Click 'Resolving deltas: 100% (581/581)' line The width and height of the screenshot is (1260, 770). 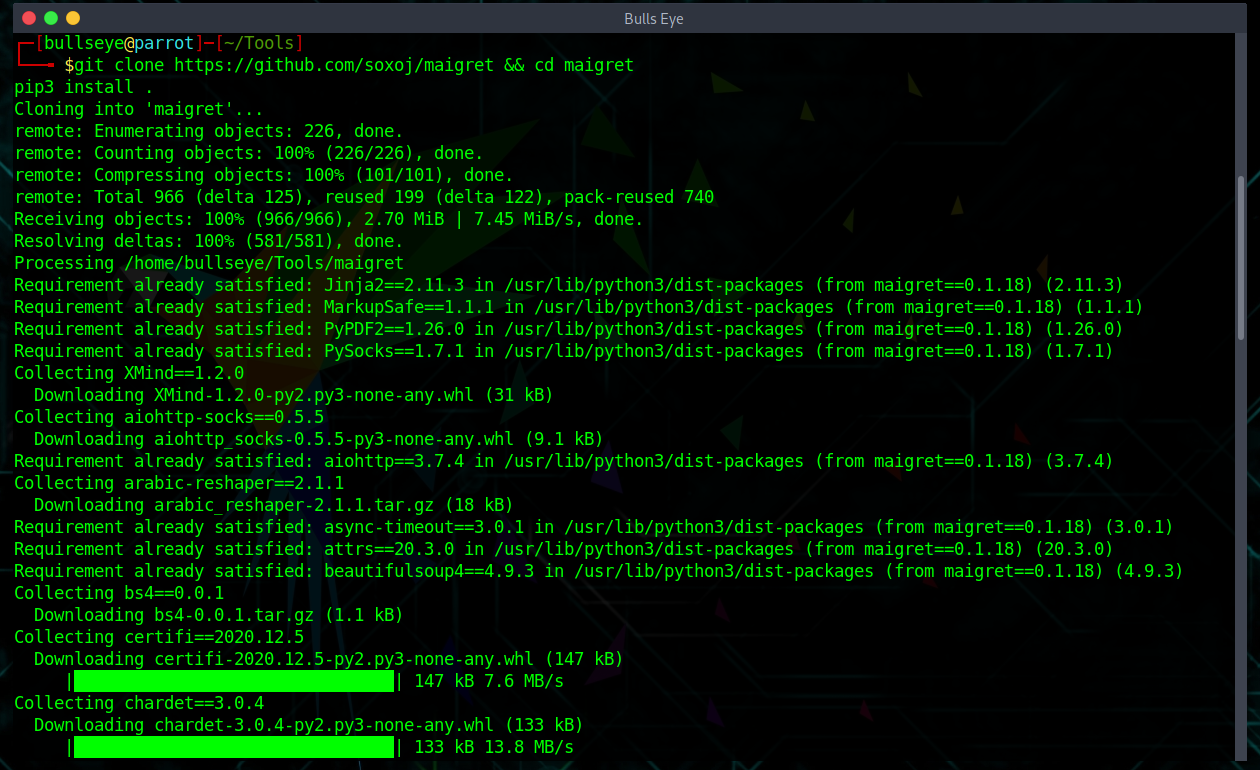(x=209, y=242)
